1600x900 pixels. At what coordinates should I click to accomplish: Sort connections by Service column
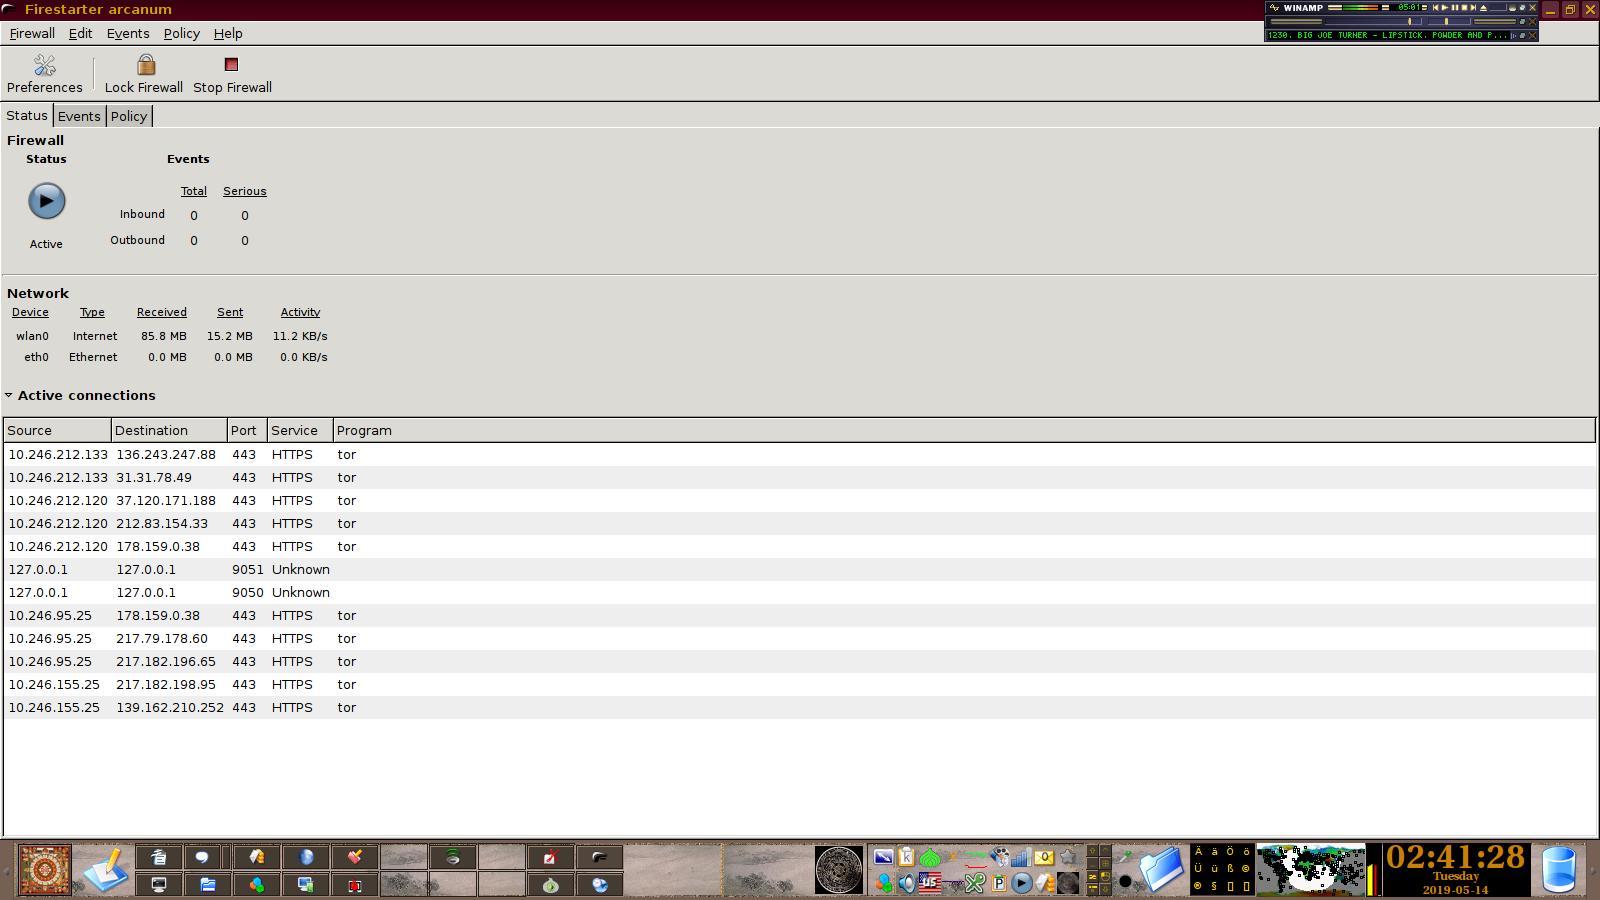[300, 430]
